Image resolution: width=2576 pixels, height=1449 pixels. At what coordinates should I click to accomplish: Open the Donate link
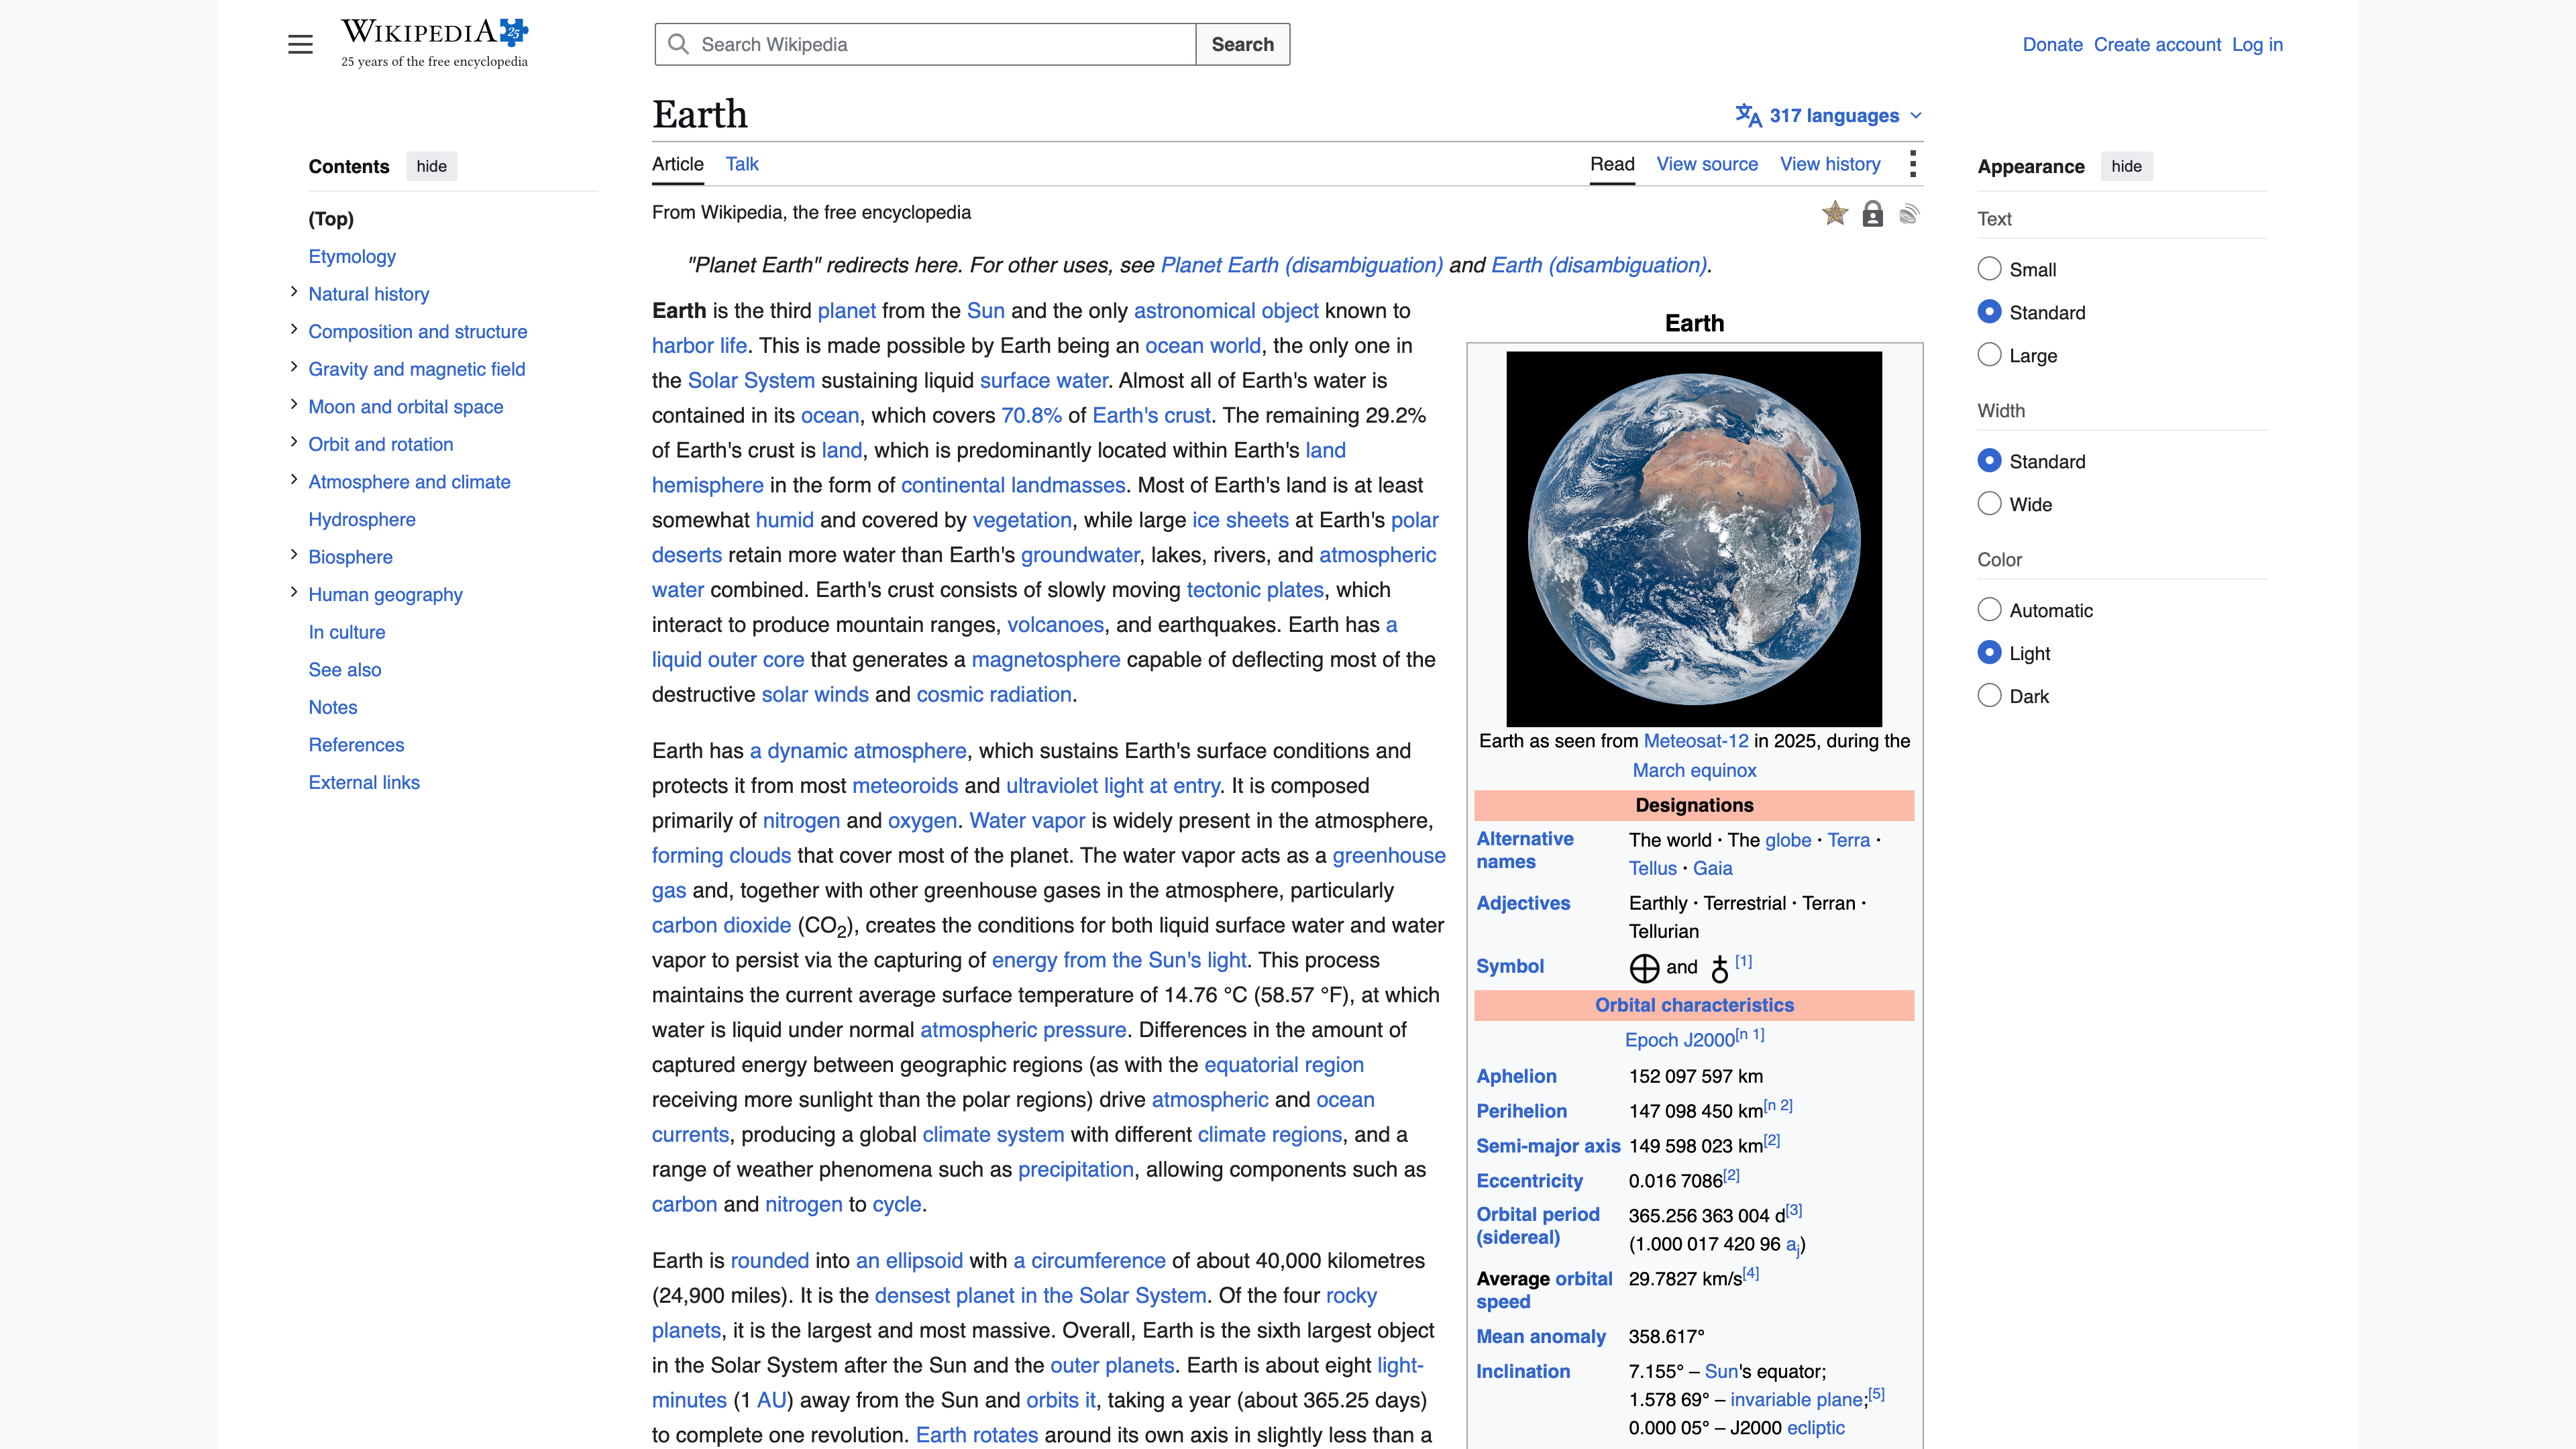pos(2053,45)
